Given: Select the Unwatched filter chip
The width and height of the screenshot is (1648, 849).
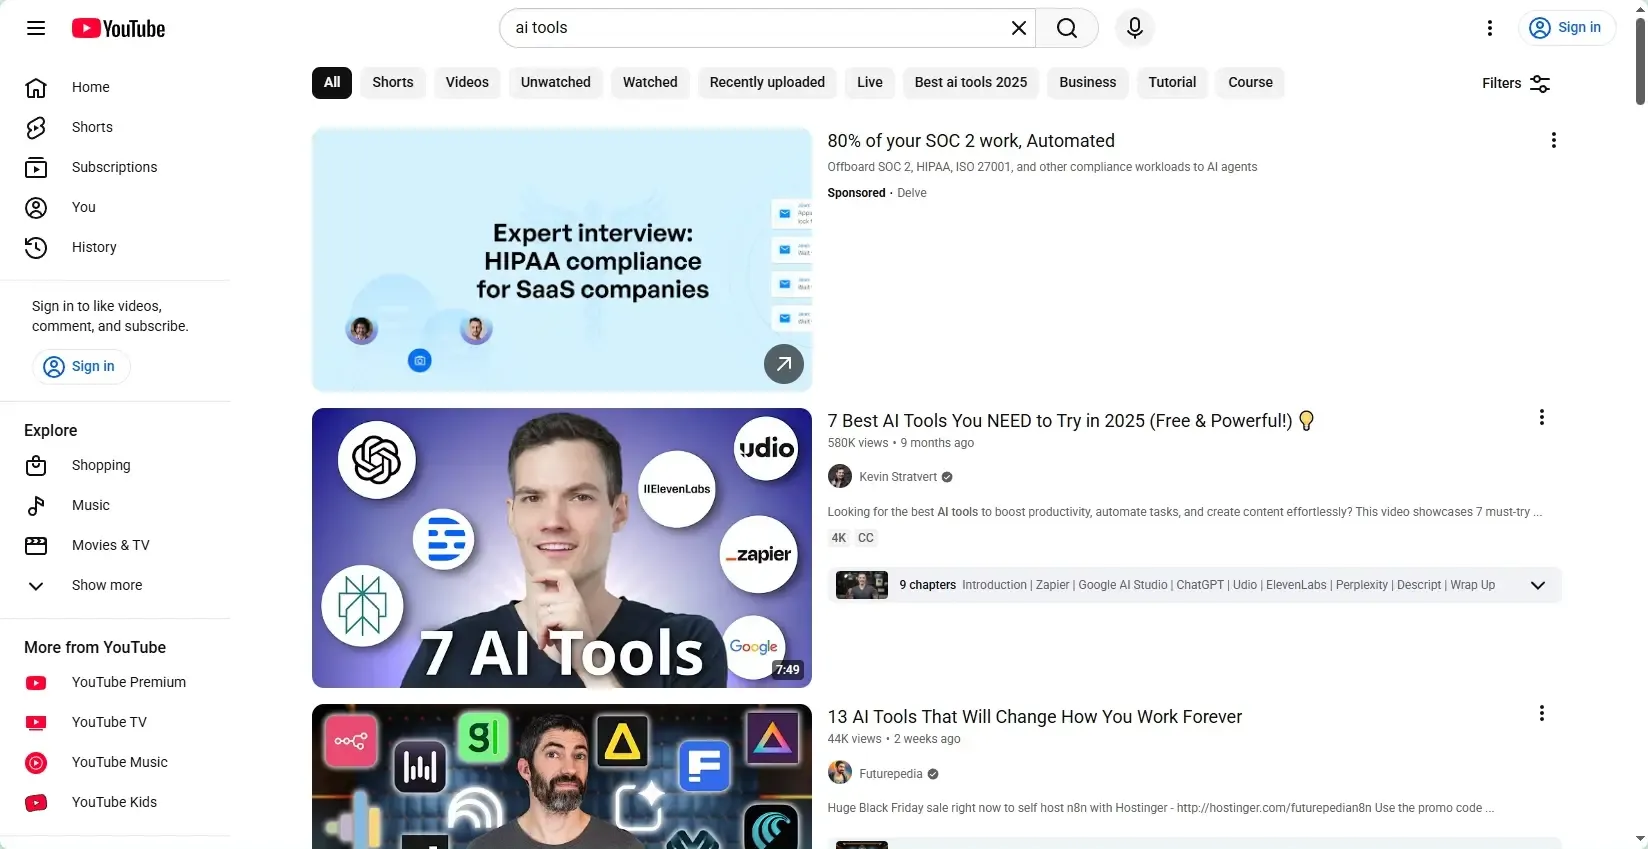Looking at the screenshot, I should [555, 82].
